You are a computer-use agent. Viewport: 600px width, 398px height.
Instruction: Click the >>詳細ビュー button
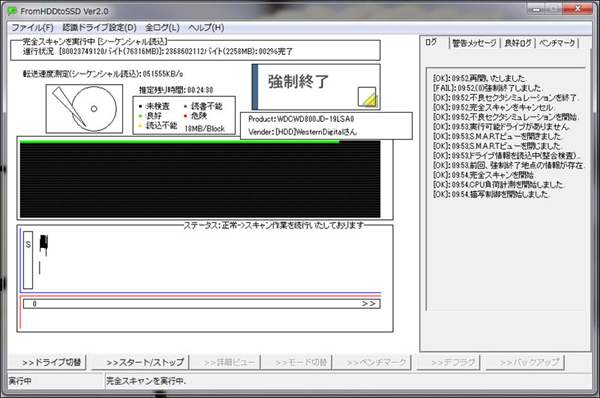click(x=225, y=362)
